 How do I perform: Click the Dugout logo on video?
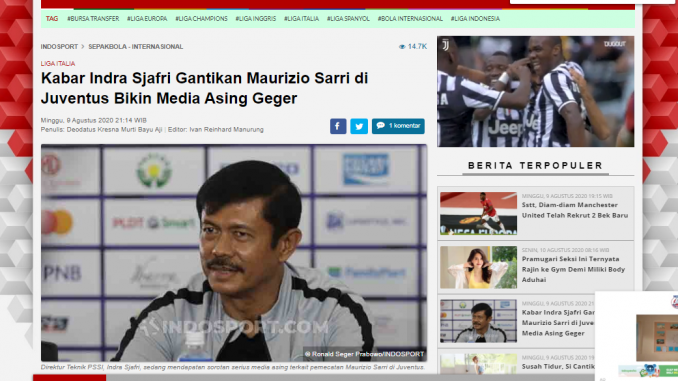point(615,44)
